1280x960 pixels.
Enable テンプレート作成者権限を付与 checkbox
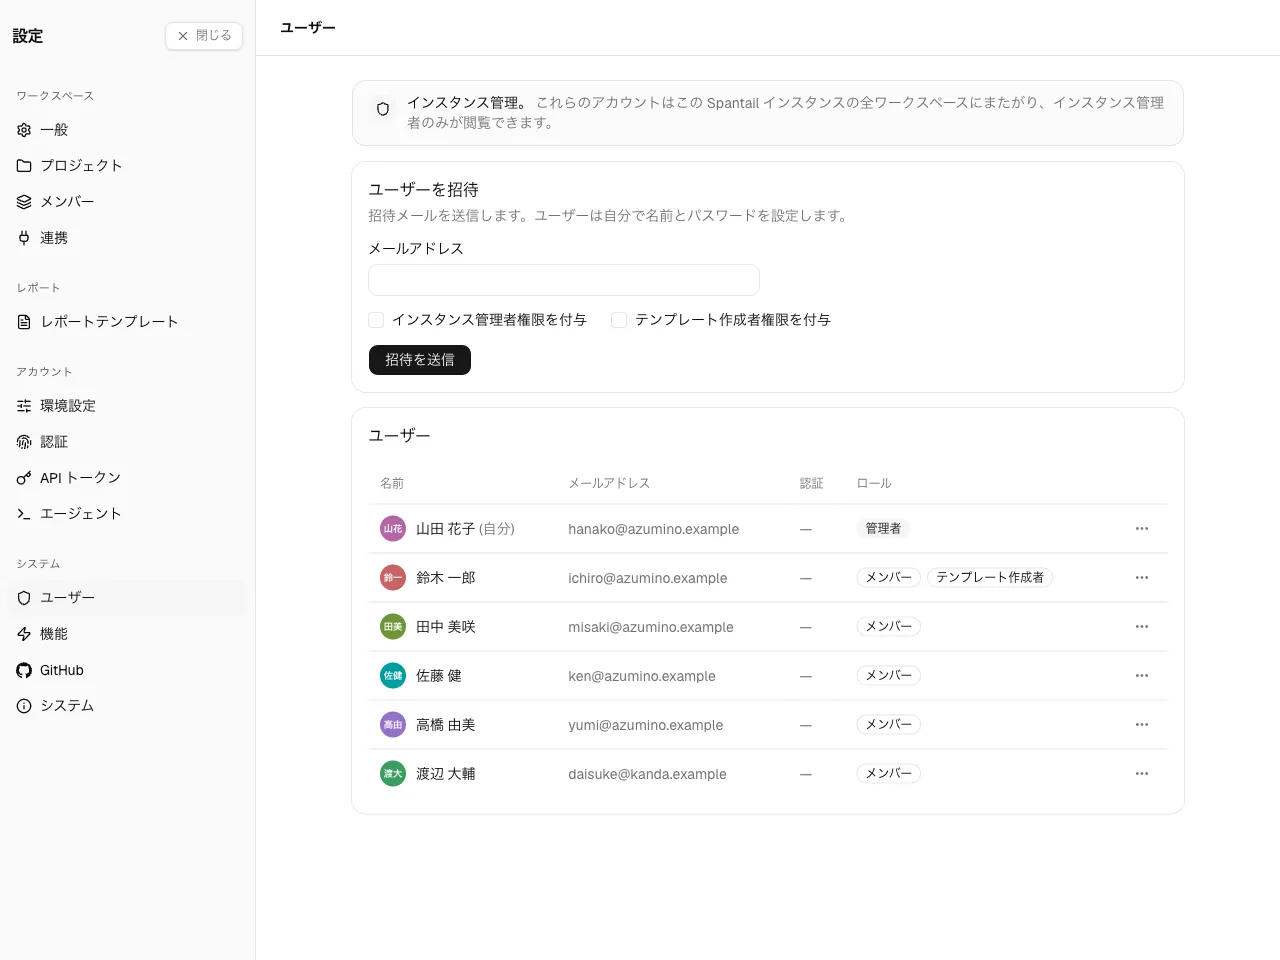coord(619,320)
